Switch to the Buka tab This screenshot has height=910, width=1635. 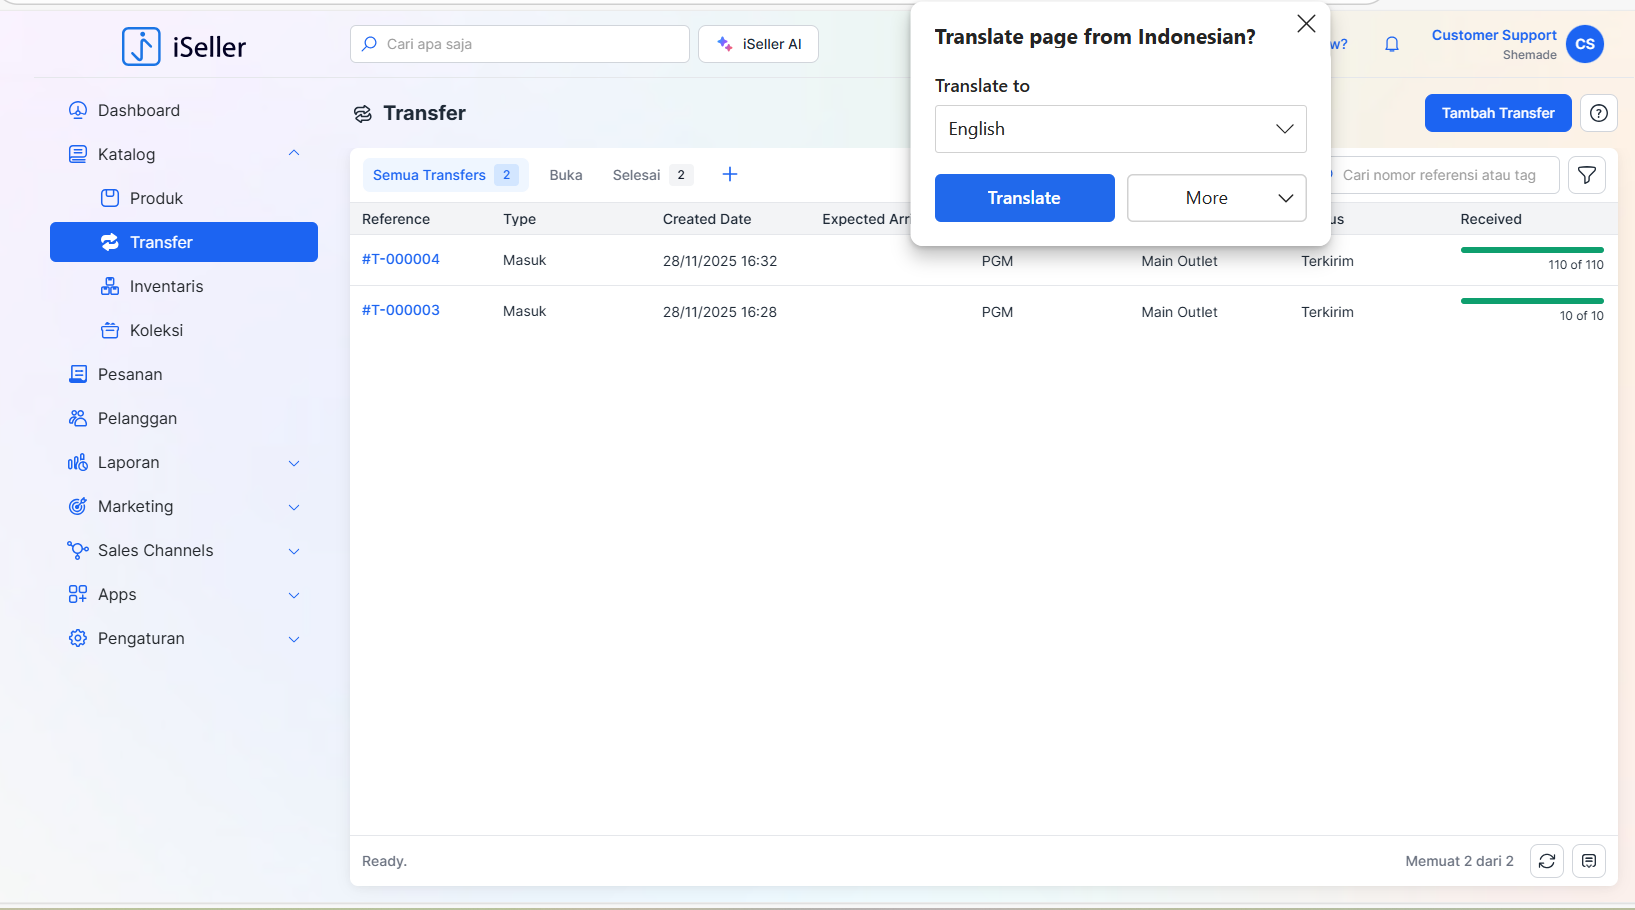(x=565, y=175)
